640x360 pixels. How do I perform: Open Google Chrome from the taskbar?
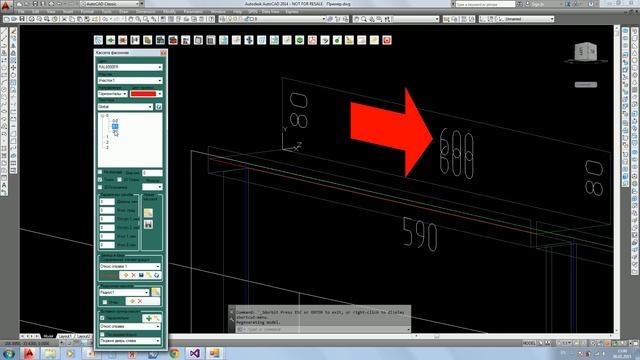coord(174,353)
